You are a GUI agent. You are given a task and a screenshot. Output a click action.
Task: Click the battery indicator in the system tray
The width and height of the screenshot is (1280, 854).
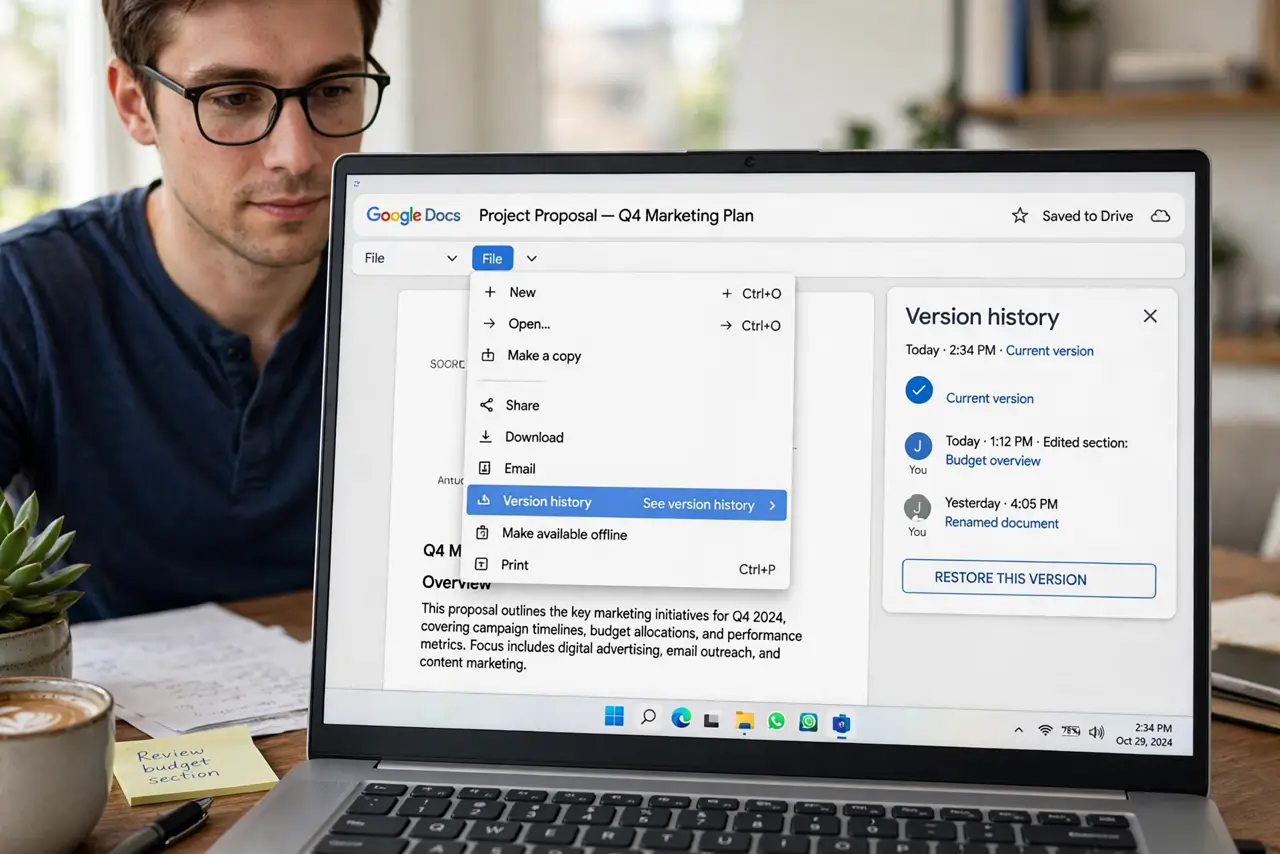click(1071, 731)
